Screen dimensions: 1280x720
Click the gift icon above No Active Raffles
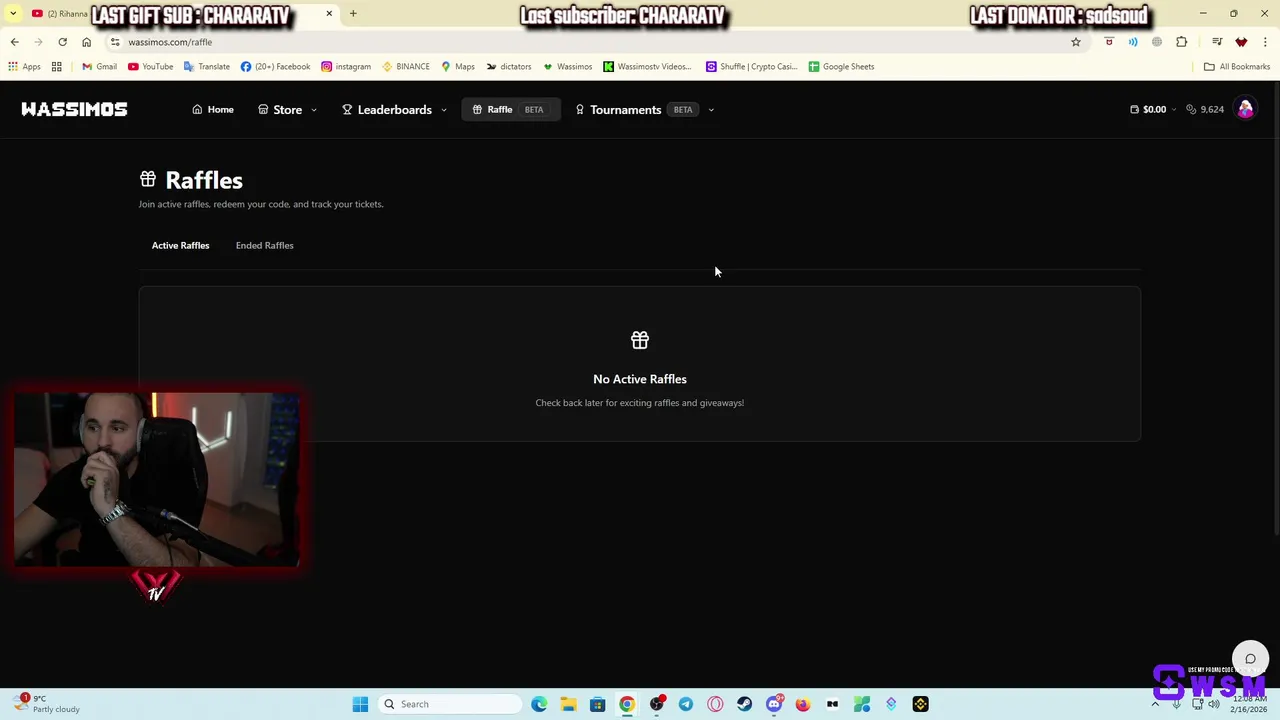(640, 340)
